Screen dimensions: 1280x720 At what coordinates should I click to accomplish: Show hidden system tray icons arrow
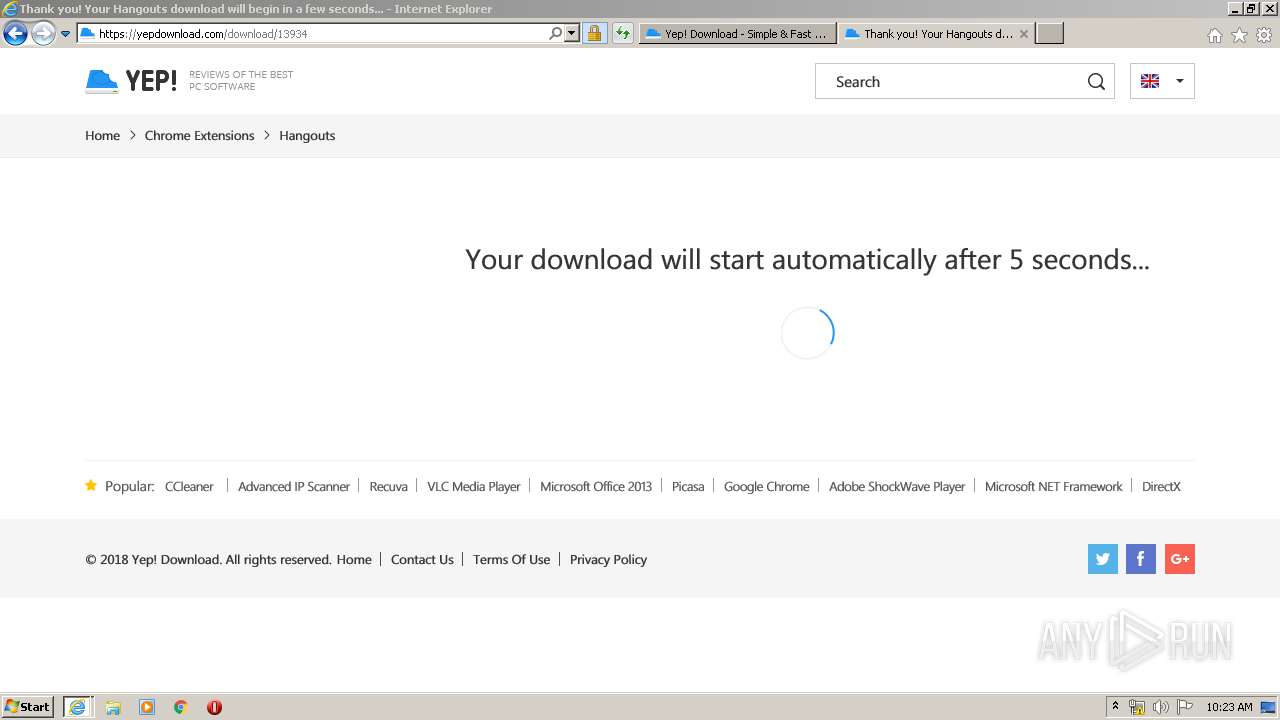(x=1116, y=707)
